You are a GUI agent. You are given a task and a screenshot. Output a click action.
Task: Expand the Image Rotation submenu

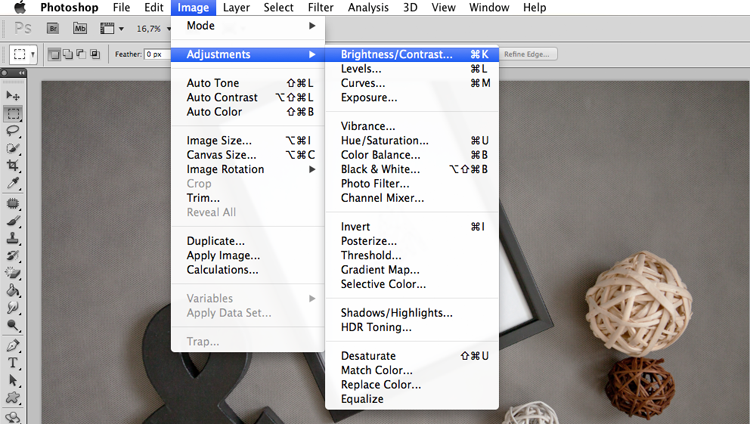pos(248,169)
